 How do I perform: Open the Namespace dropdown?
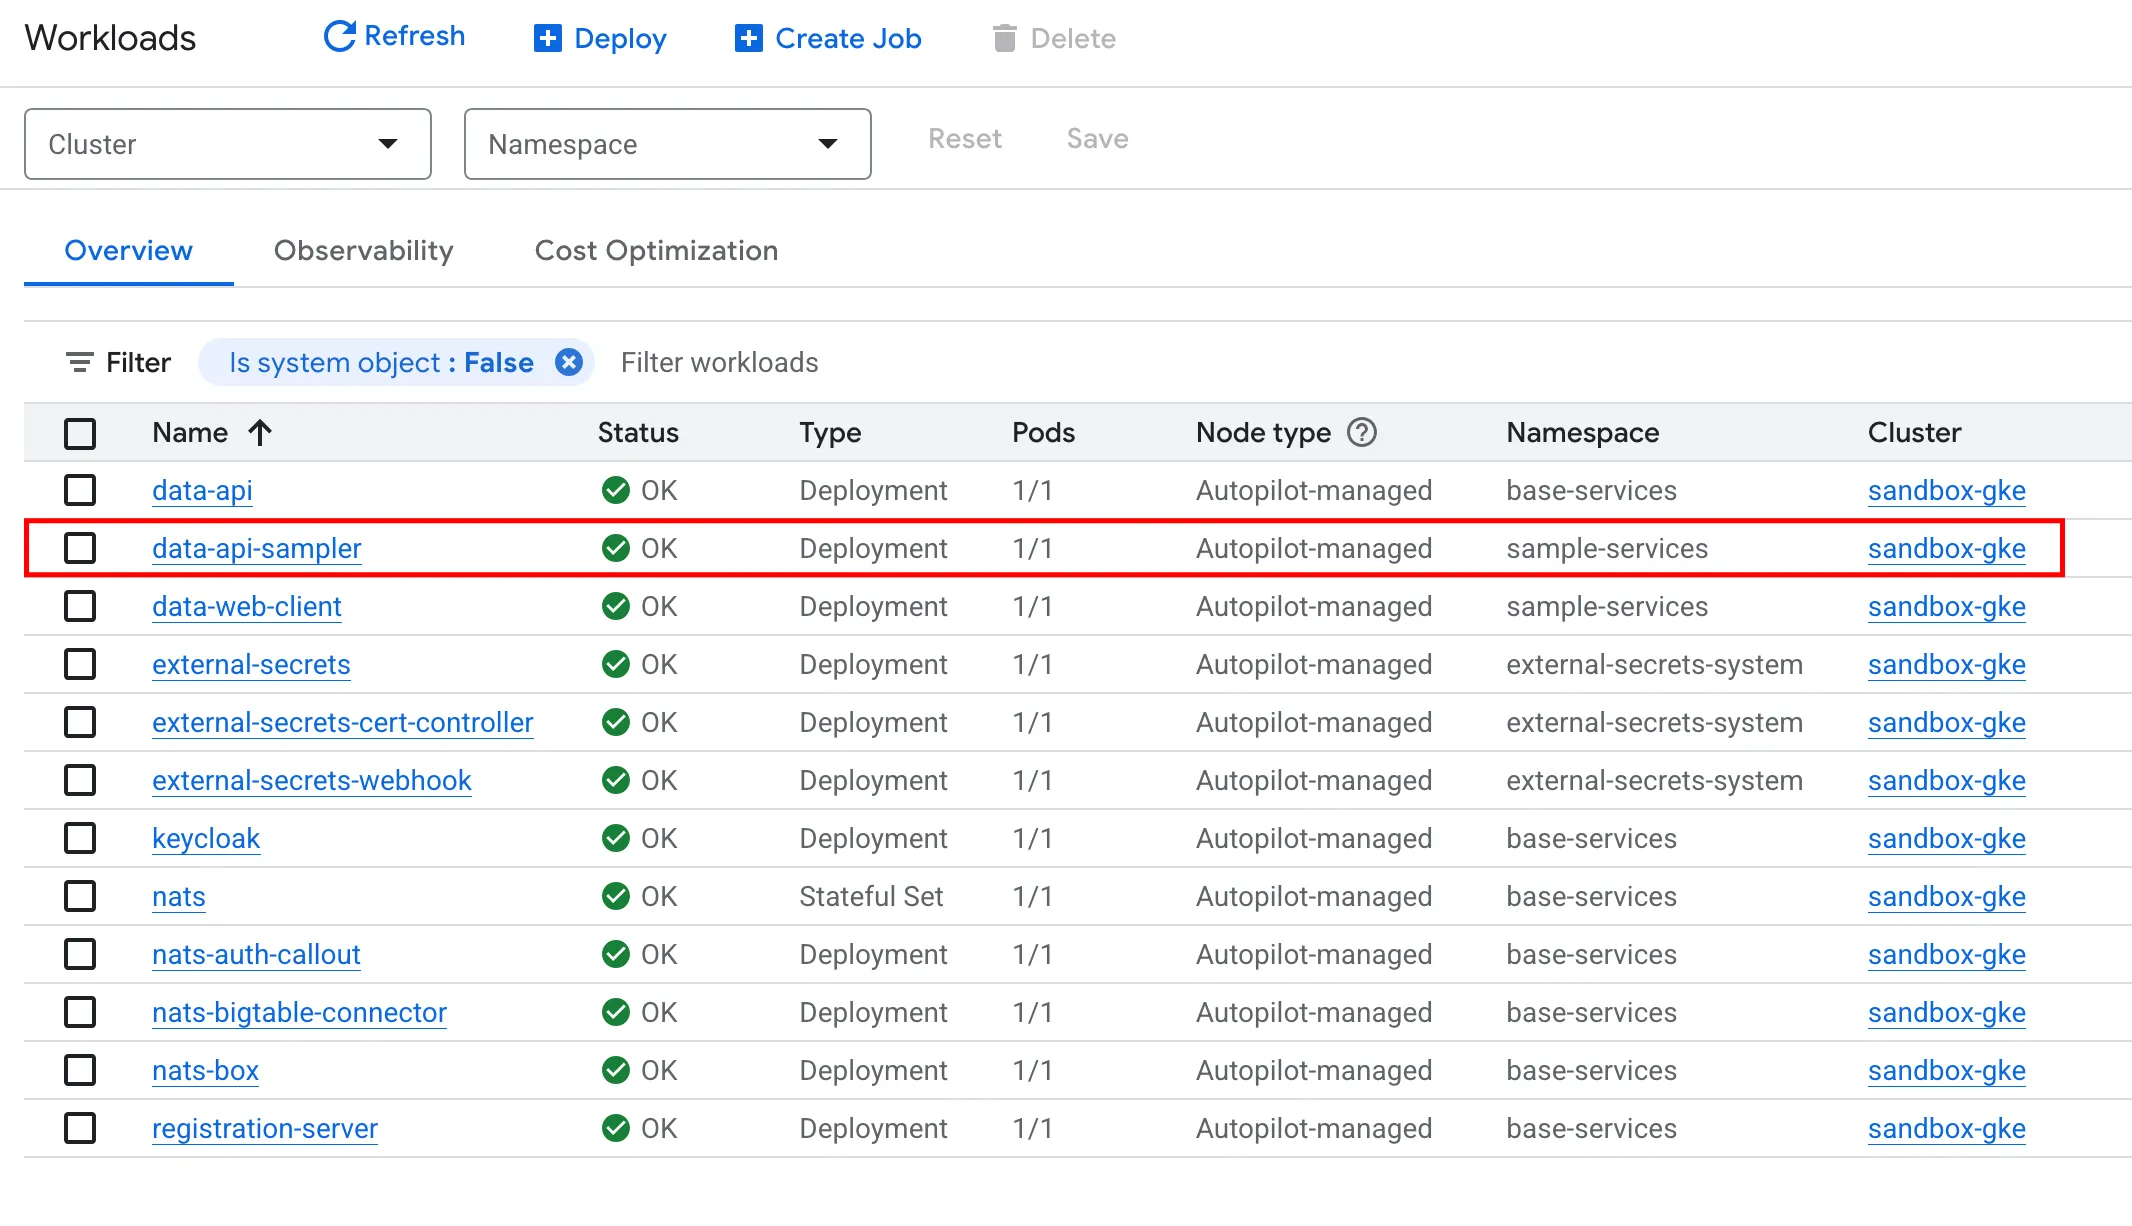pos(668,144)
